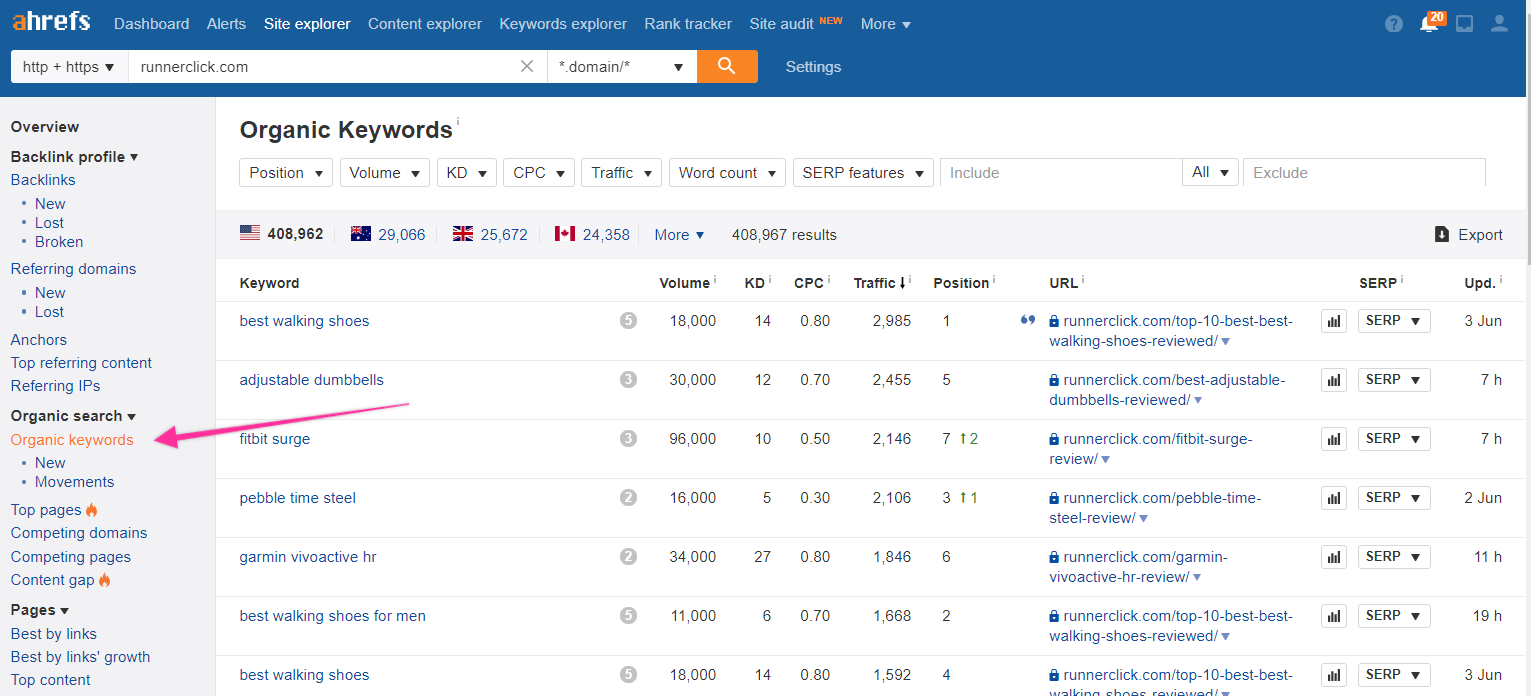The height and width of the screenshot is (696, 1531).
Task: Click the screen icon beside the bell
Action: [x=1464, y=24]
